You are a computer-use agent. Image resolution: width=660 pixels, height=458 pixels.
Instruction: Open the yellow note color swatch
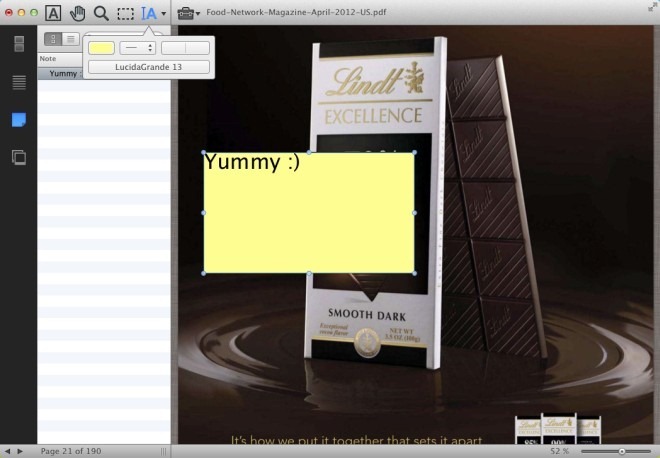pyautogui.click(x=101, y=48)
